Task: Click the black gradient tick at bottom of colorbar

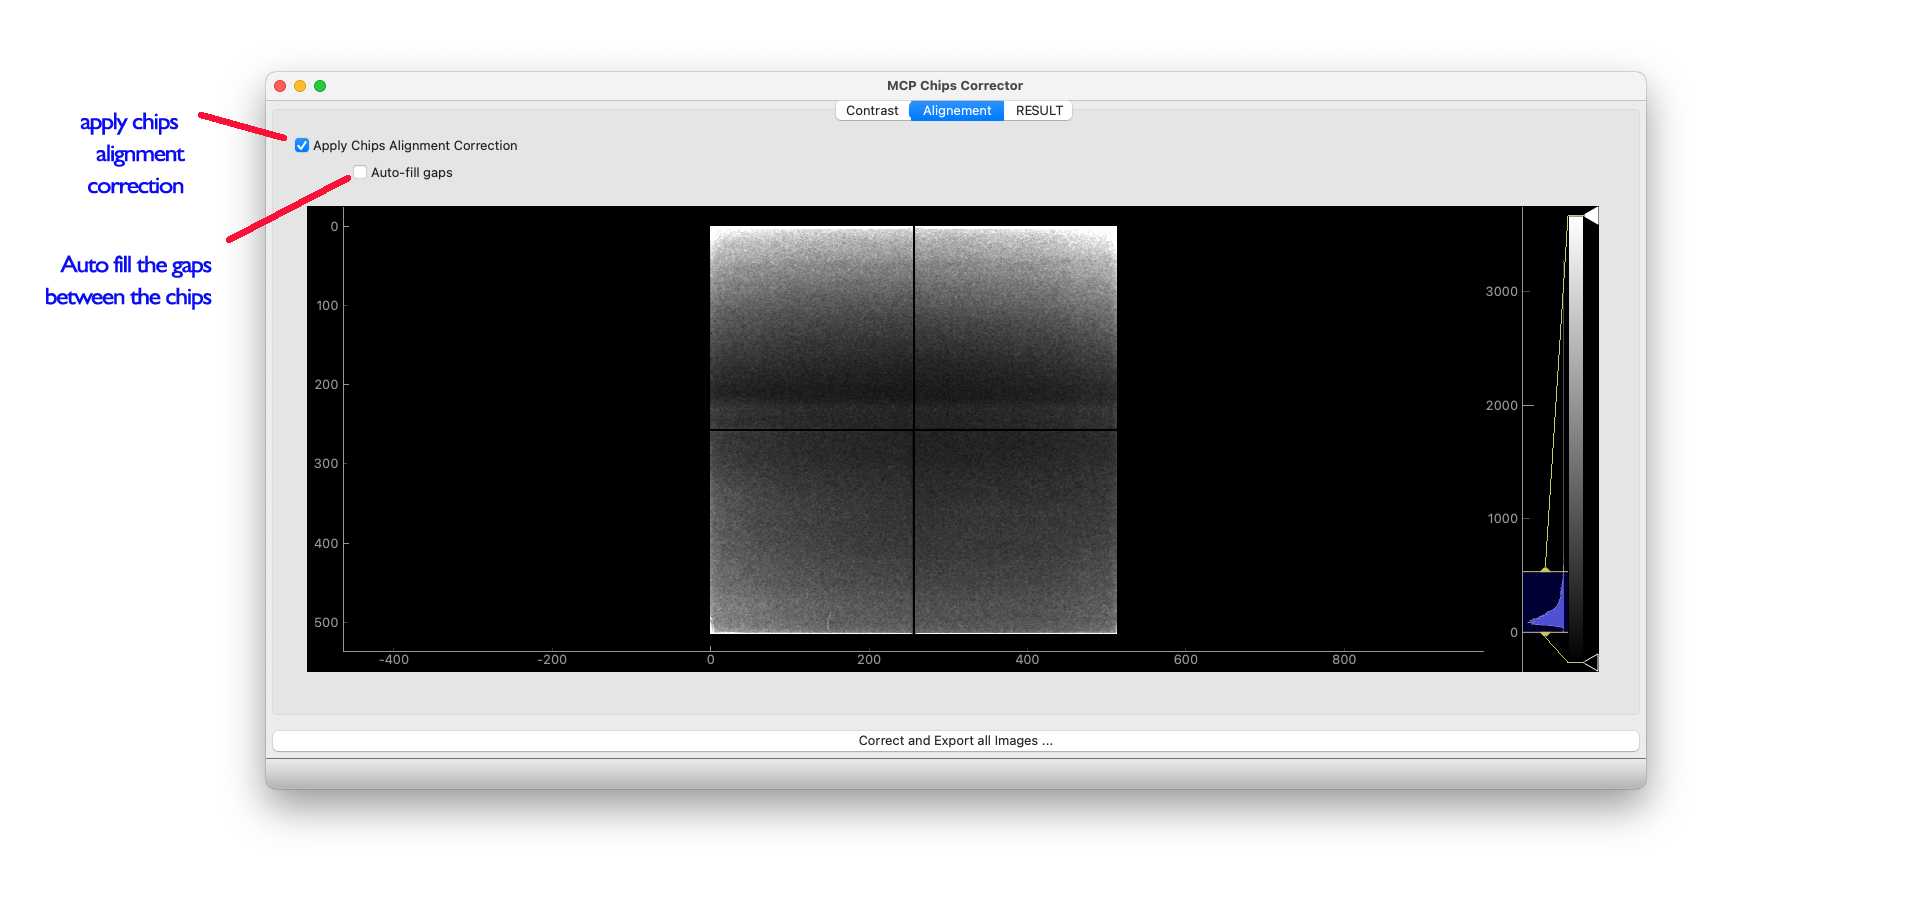Action: click(1591, 662)
